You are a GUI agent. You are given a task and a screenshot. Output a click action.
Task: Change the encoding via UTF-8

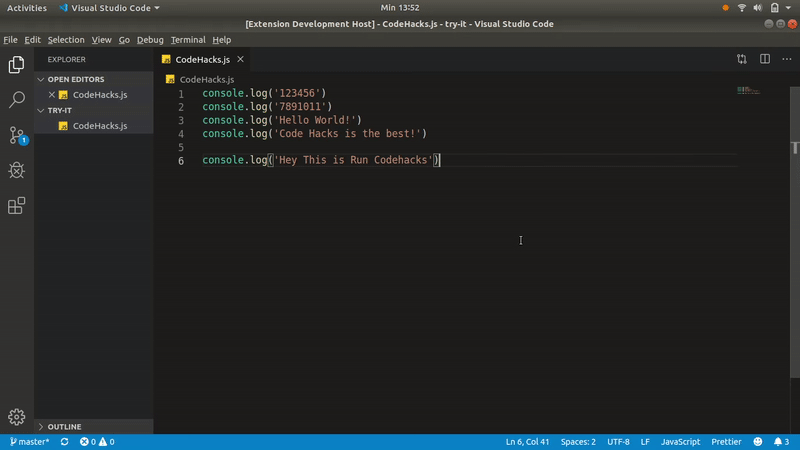618,442
